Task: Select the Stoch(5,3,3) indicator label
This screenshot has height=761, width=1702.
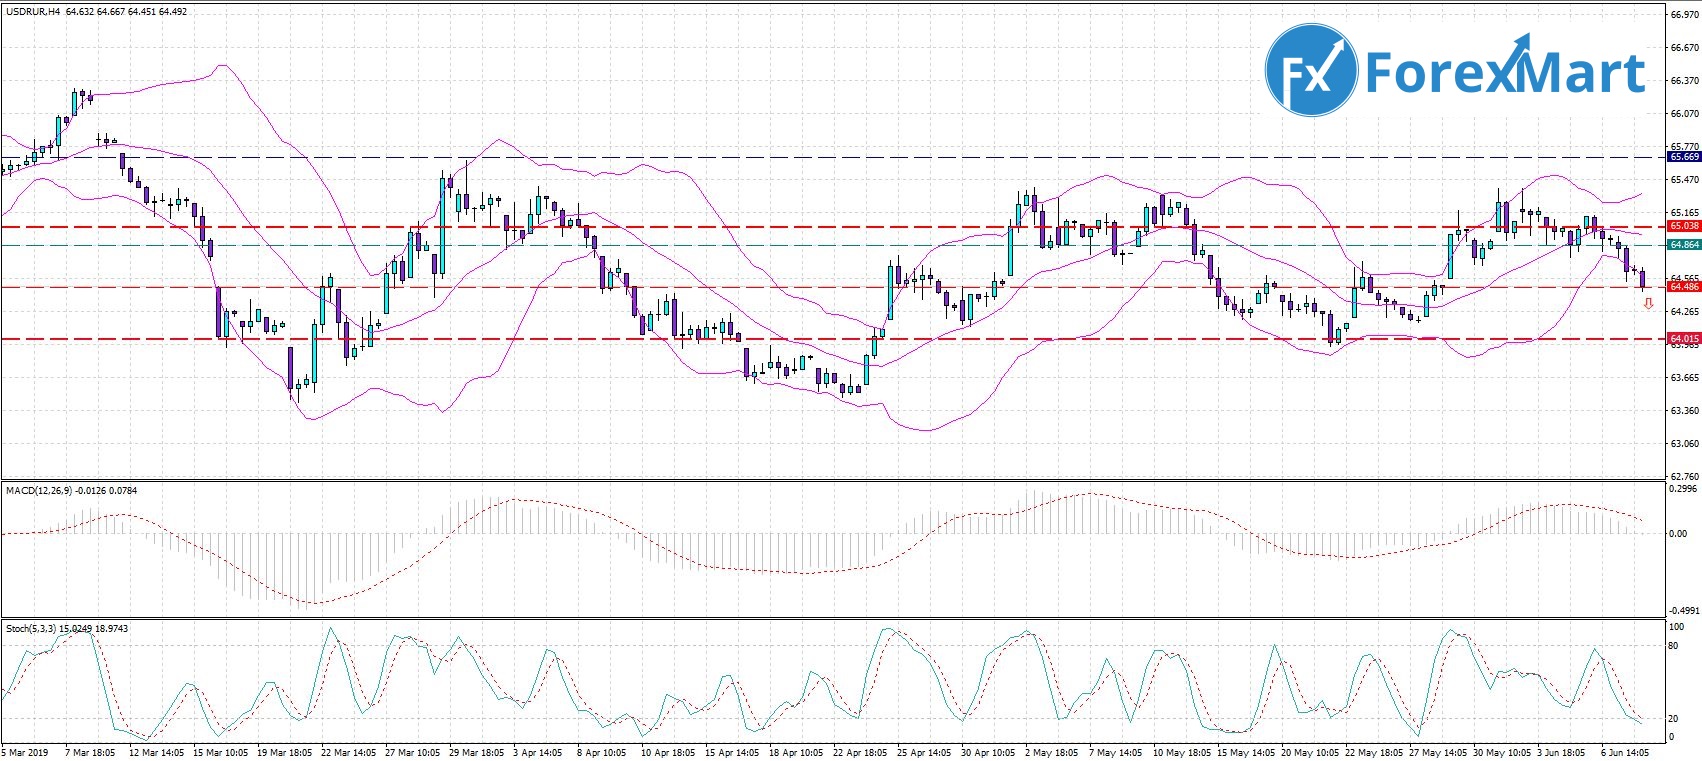Action: [31, 628]
